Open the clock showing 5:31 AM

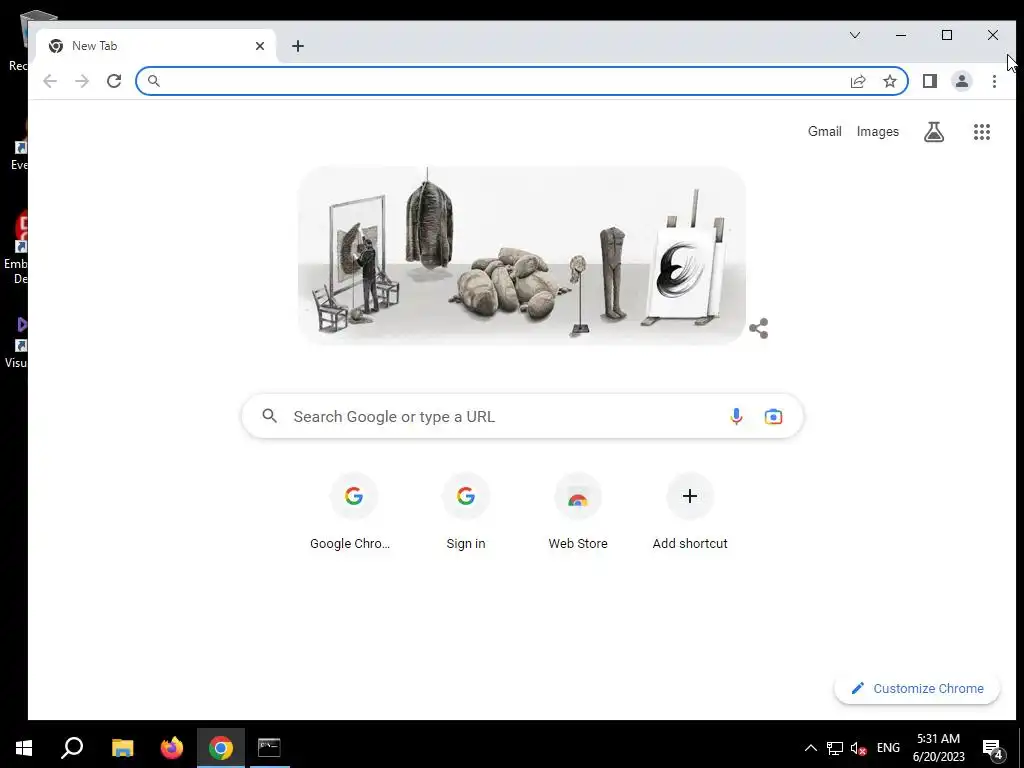(938, 748)
